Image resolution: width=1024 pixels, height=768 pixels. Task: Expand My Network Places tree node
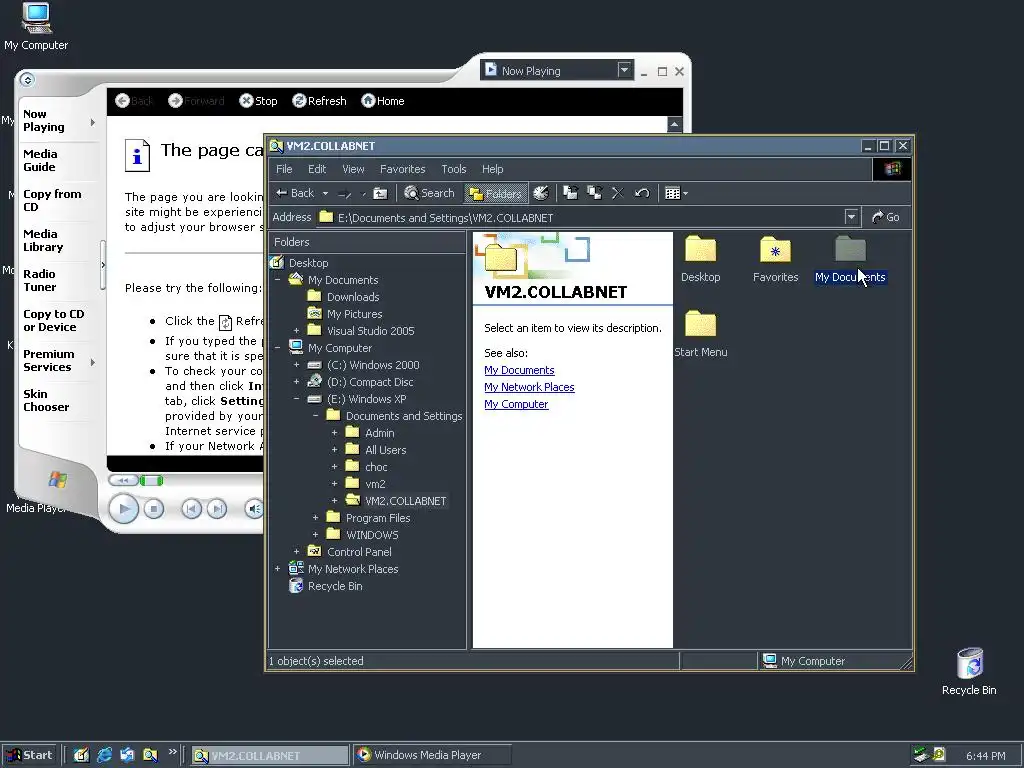tap(278, 568)
